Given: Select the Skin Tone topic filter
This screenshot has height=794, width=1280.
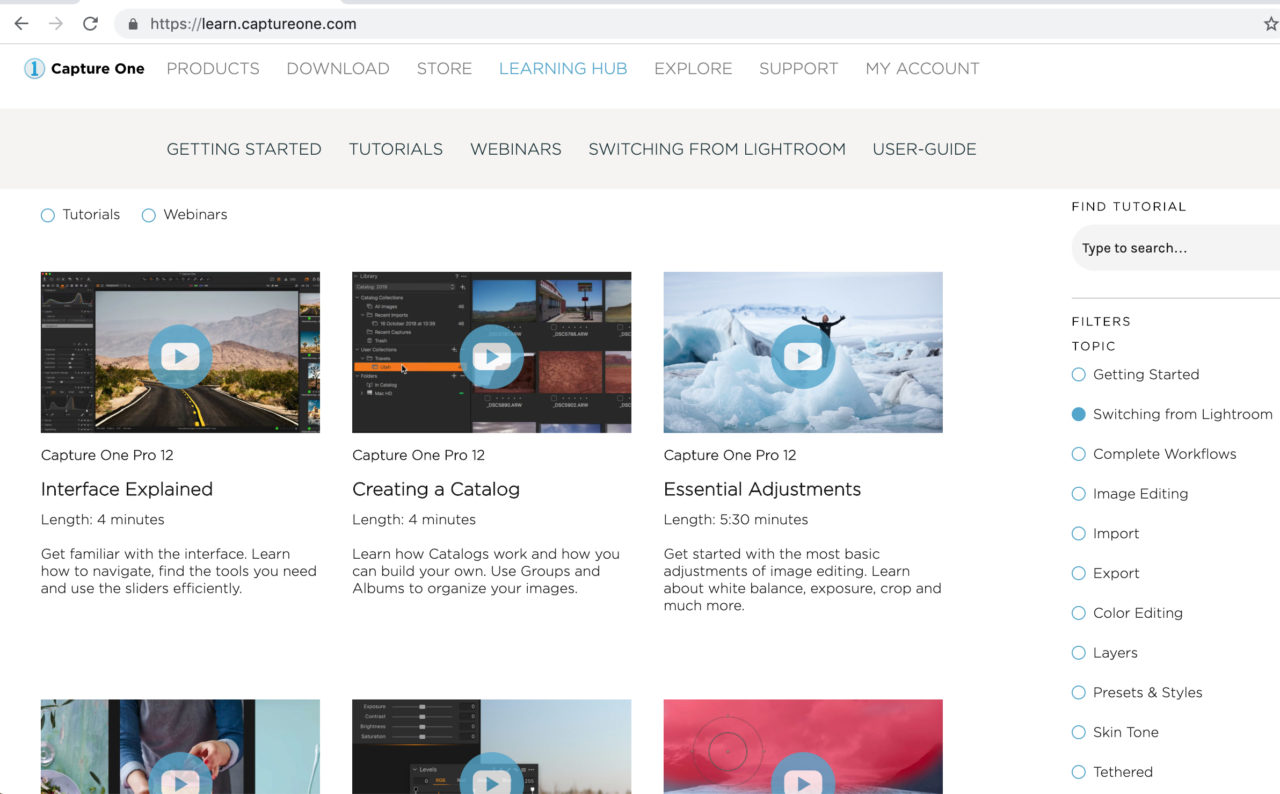Looking at the screenshot, I should 1078,732.
